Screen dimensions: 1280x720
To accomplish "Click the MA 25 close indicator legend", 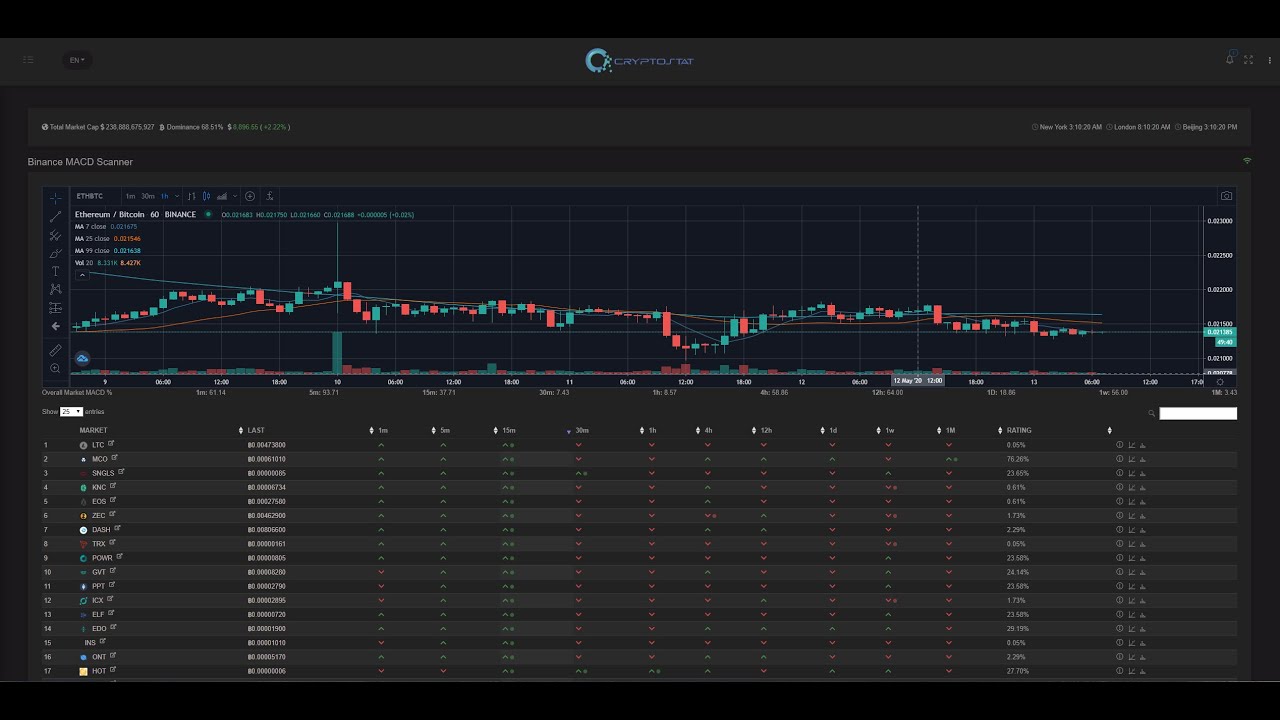I will [108, 239].
